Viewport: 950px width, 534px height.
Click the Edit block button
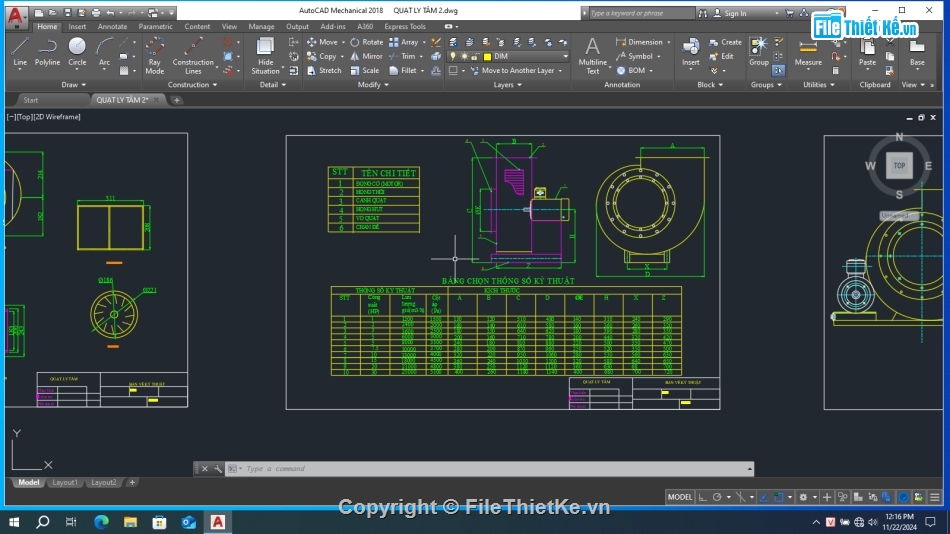pos(721,56)
